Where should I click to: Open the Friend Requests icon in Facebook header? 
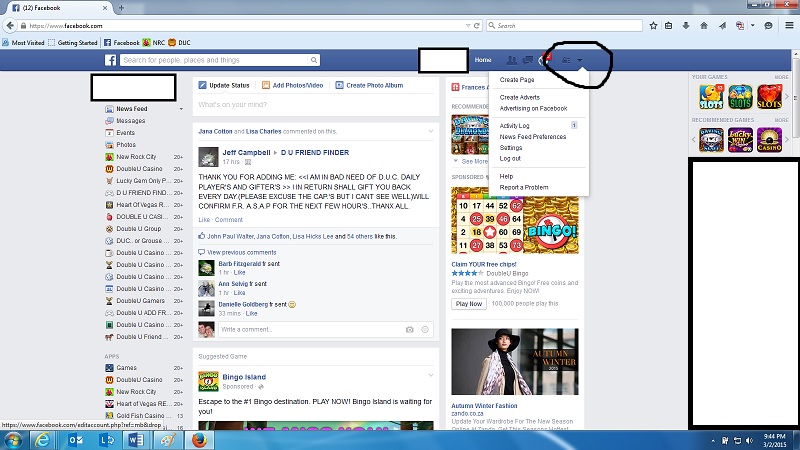point(512,61)
